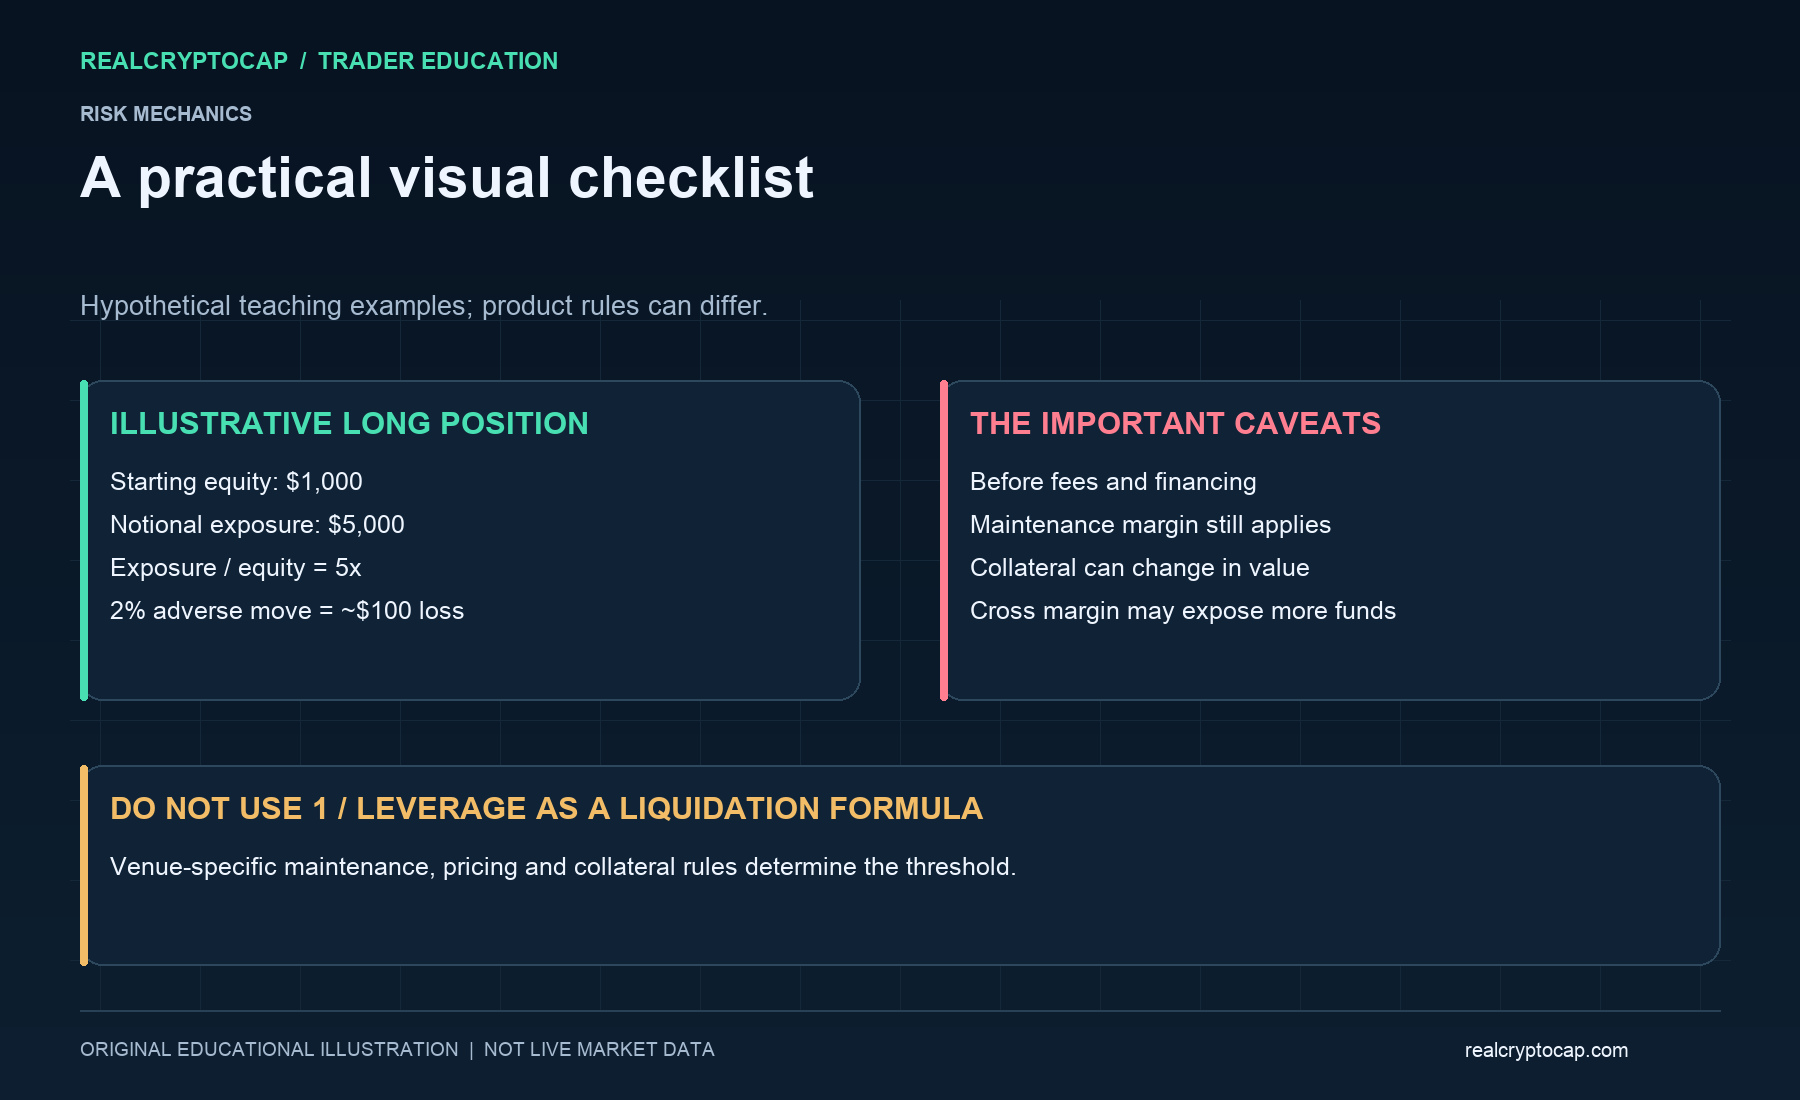Click the RISK MECHANICS label
The height and width of the screenshot is (1100, 1800).
[x=166, y=114]
